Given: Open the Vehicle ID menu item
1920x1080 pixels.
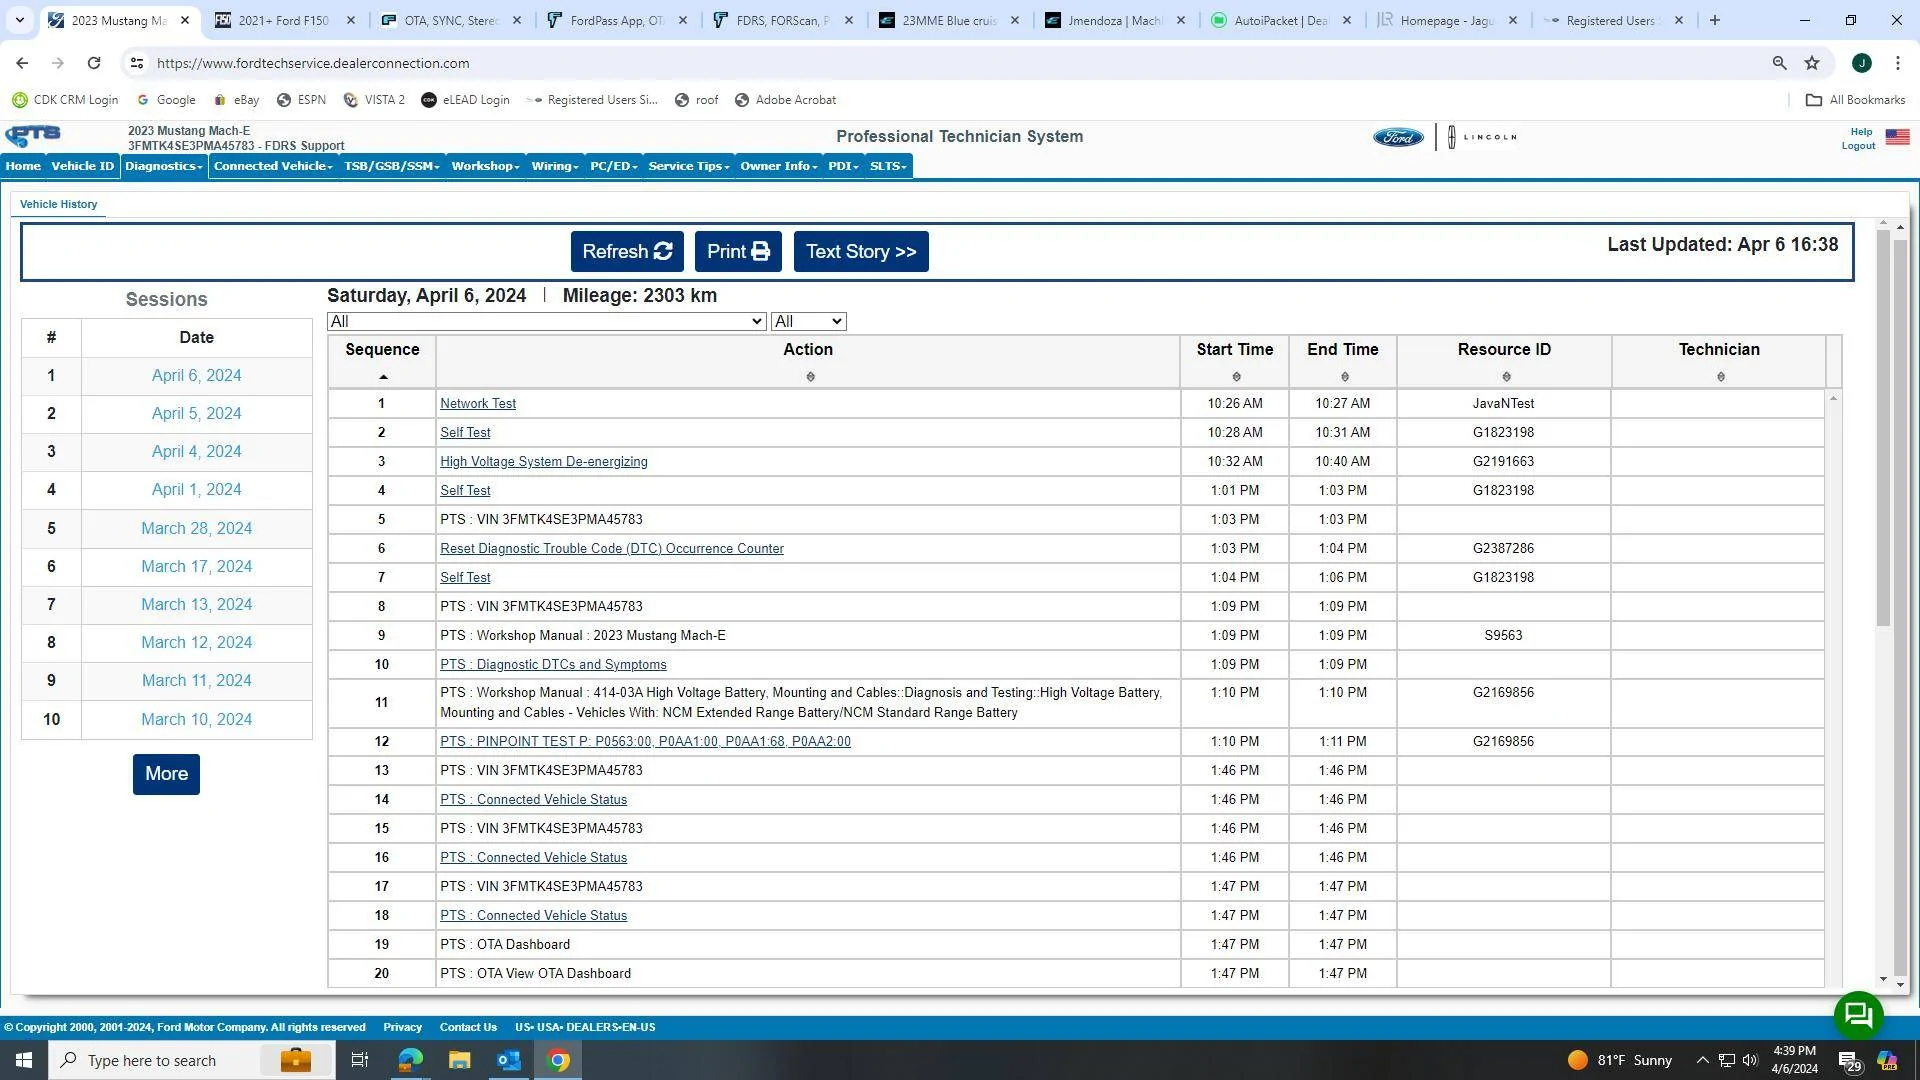Looking at the screenshot, I should point(83,166).
